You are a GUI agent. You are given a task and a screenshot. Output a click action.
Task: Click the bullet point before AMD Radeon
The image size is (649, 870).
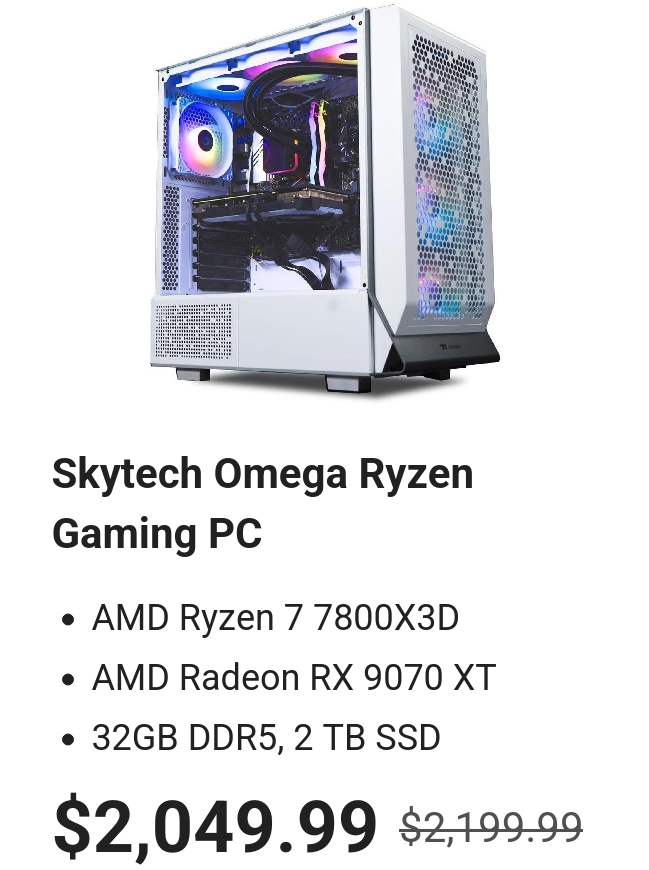point(68,679)
